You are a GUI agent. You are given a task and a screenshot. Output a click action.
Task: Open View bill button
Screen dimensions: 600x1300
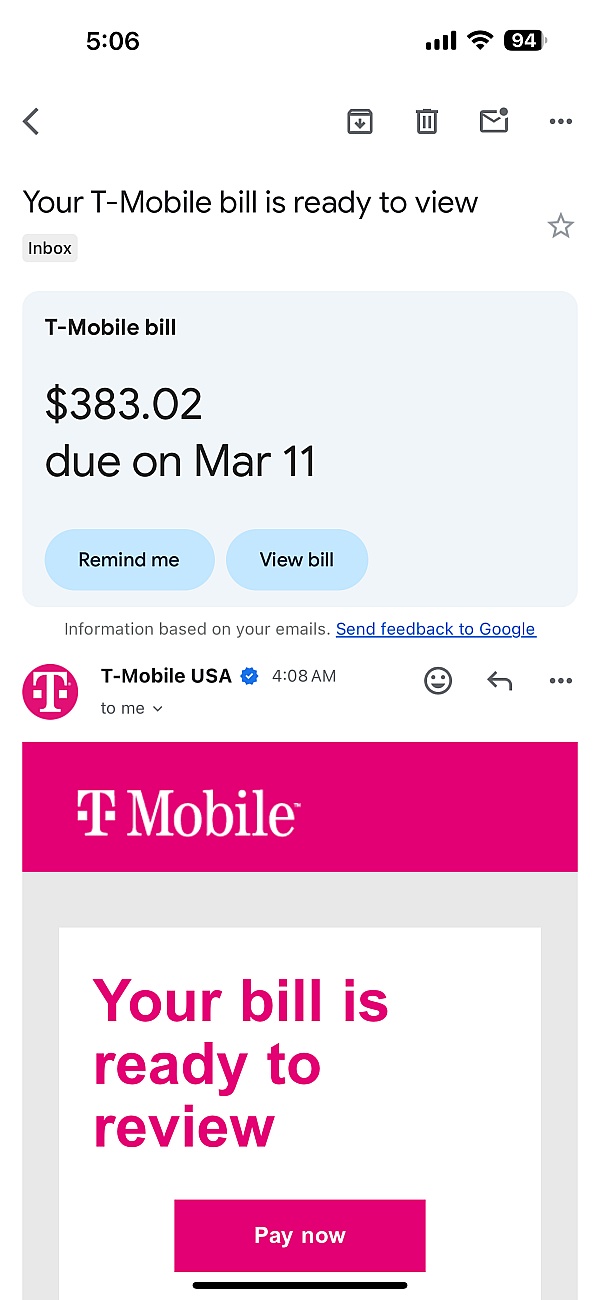coord(297,560)
